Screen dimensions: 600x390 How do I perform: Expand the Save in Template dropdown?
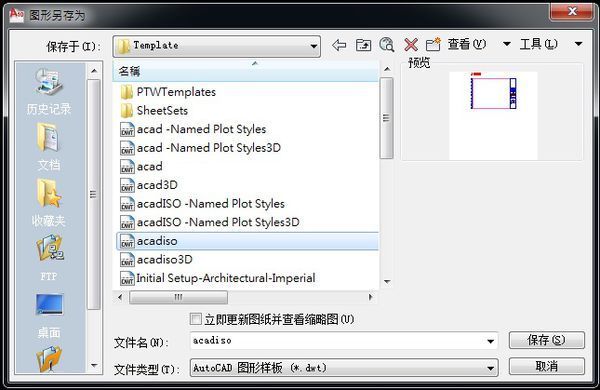click(x=313, y=47)
